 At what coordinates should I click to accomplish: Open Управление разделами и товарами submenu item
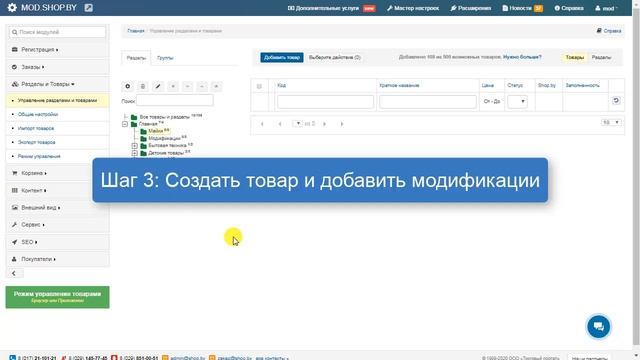pos(58,100)
